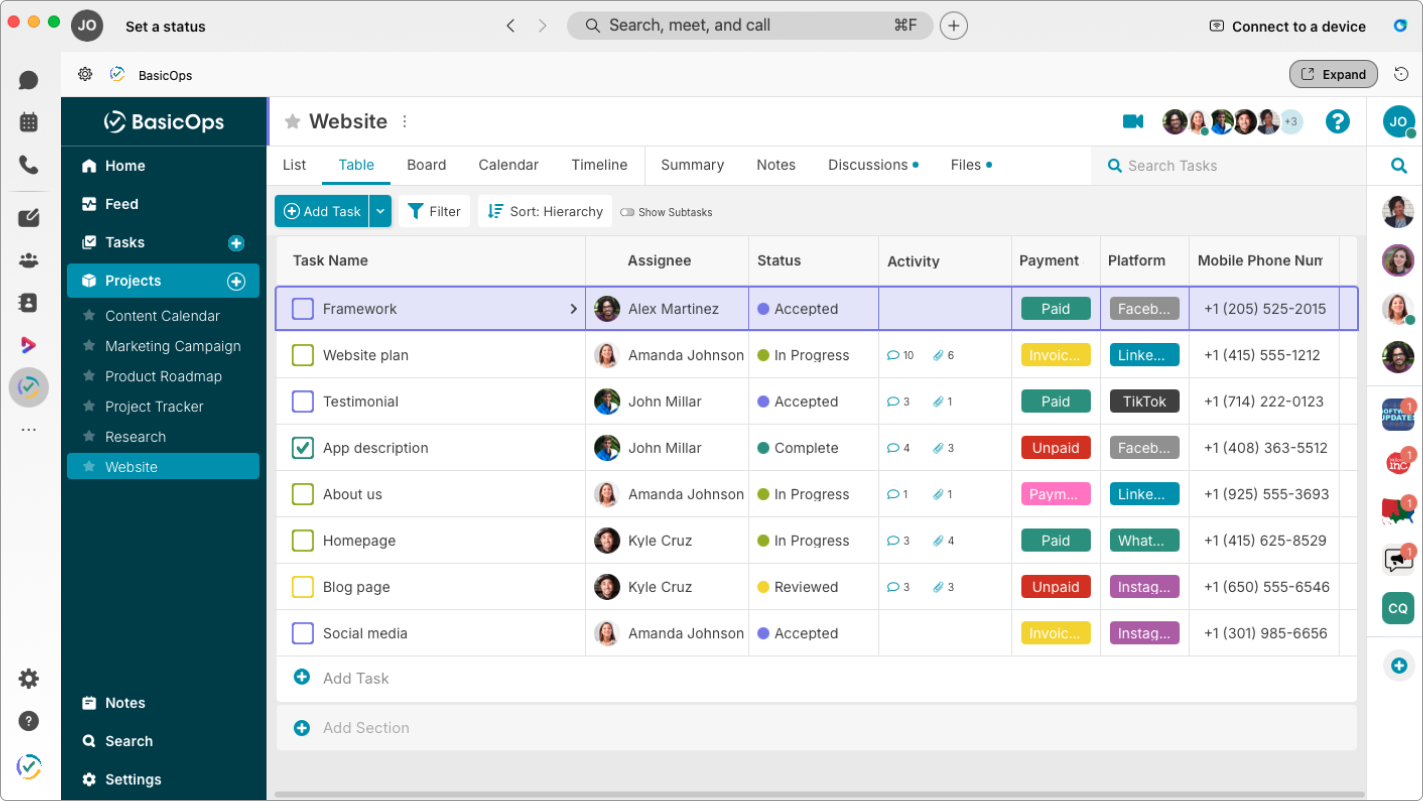This screenshot has height=801, width=1423.
Task: Open a new tab with plus button
Action: (954, 26)
